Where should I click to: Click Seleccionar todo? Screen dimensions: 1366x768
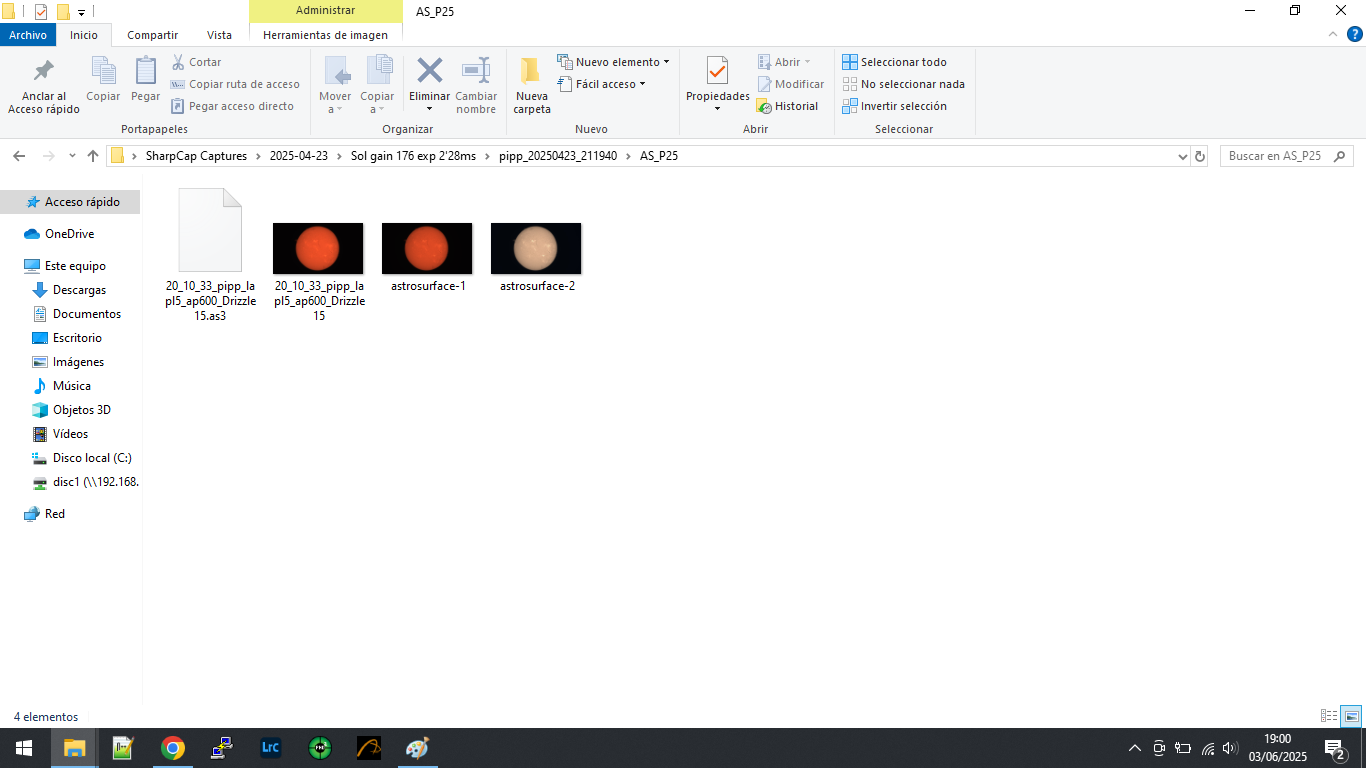pyautogui.click(x=894, y=62)
